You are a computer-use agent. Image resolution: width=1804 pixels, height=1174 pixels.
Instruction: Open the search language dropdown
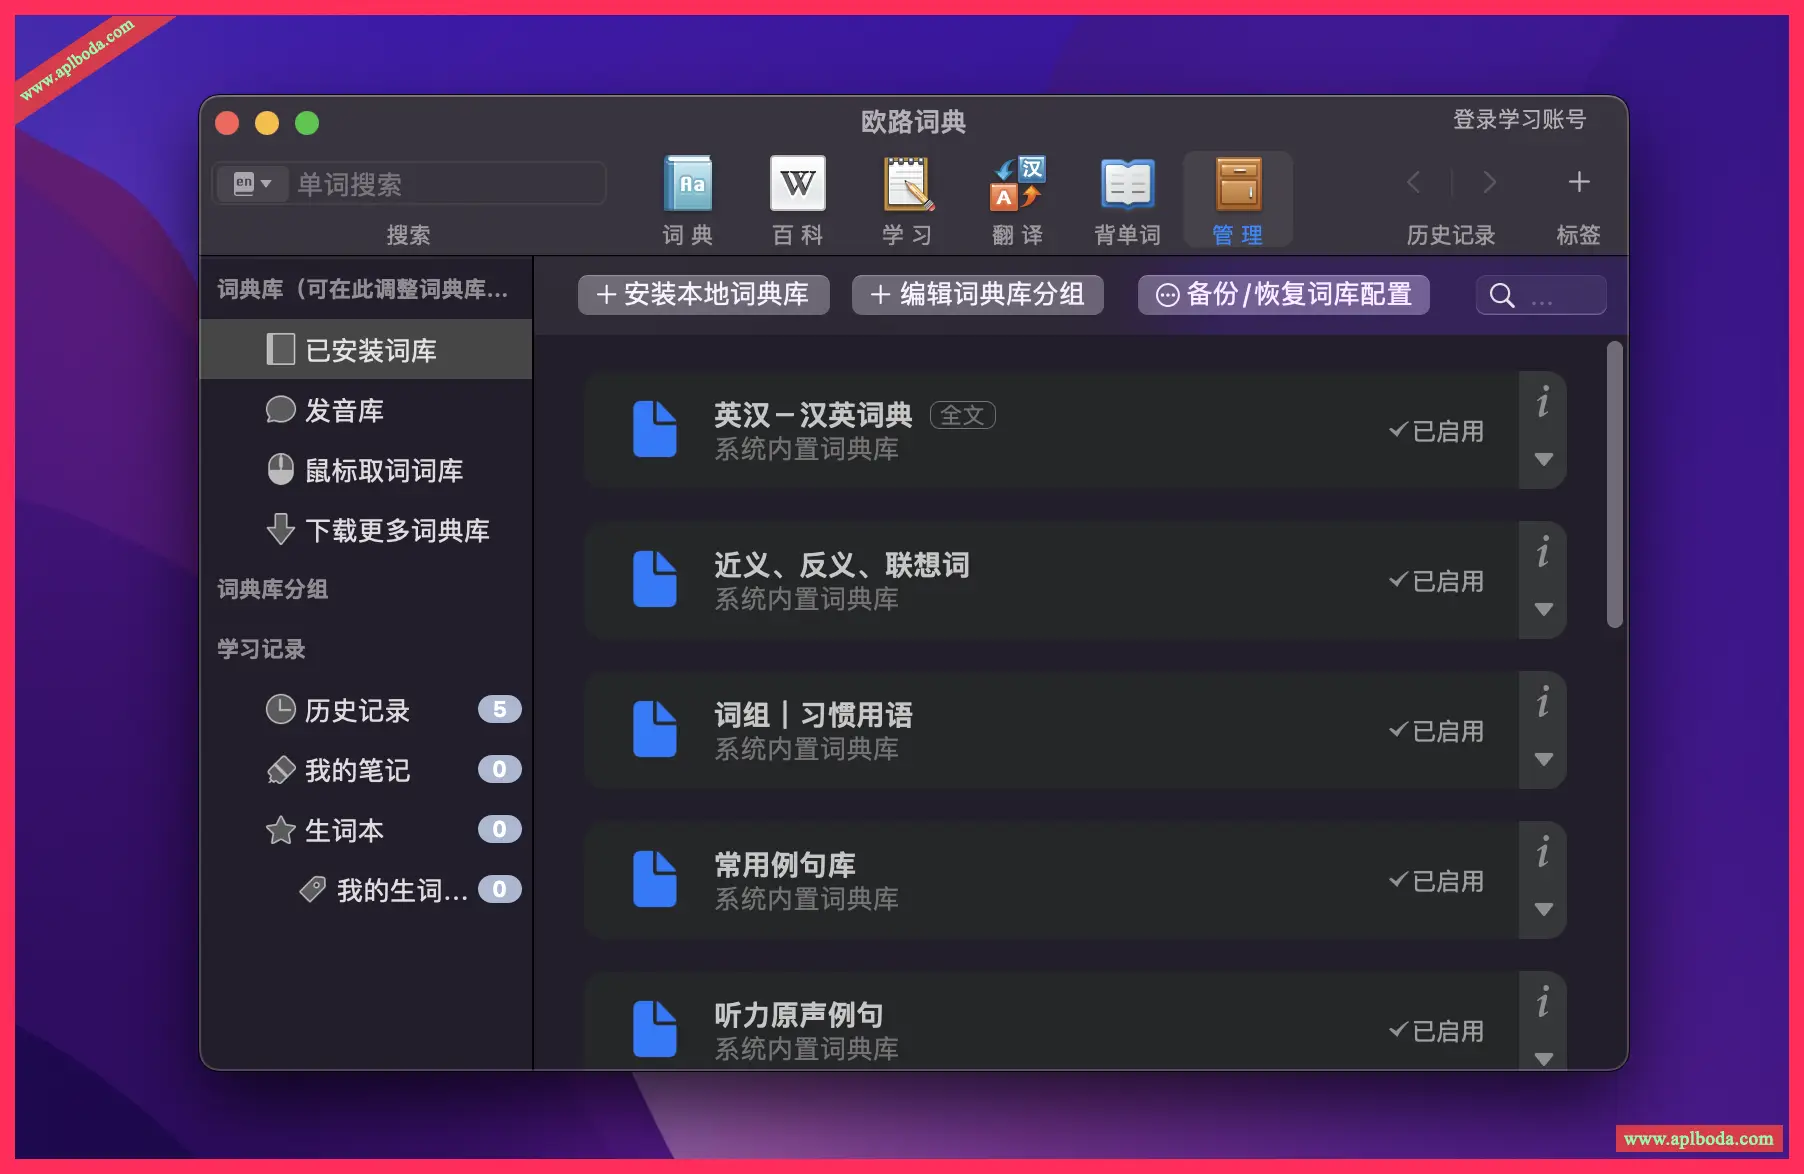click(252, 183)
